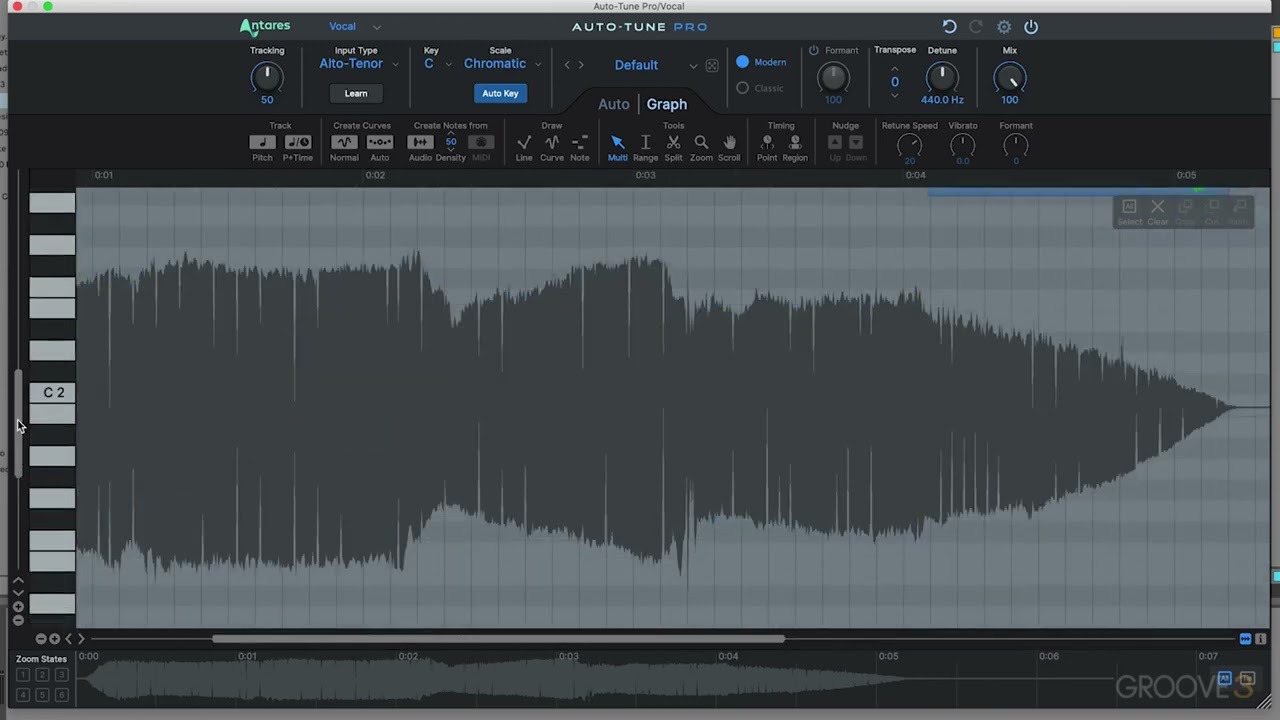The width and height of the screenshot is (1280, 720).
Task: Adjust the Tracking knob
Action: [x=267, y=77]
